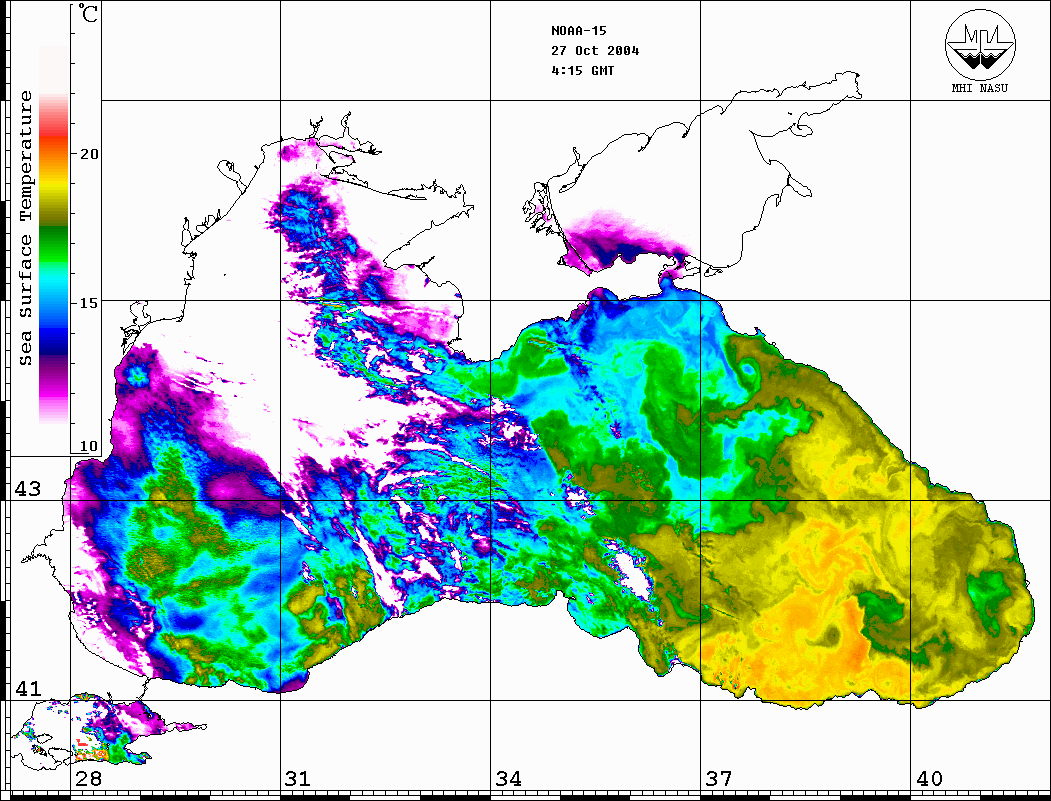The width and height of the screenshot is (1051, 801).
Task: Select the "NOAA-15" satellite label
Action: [x=579, y=31]
